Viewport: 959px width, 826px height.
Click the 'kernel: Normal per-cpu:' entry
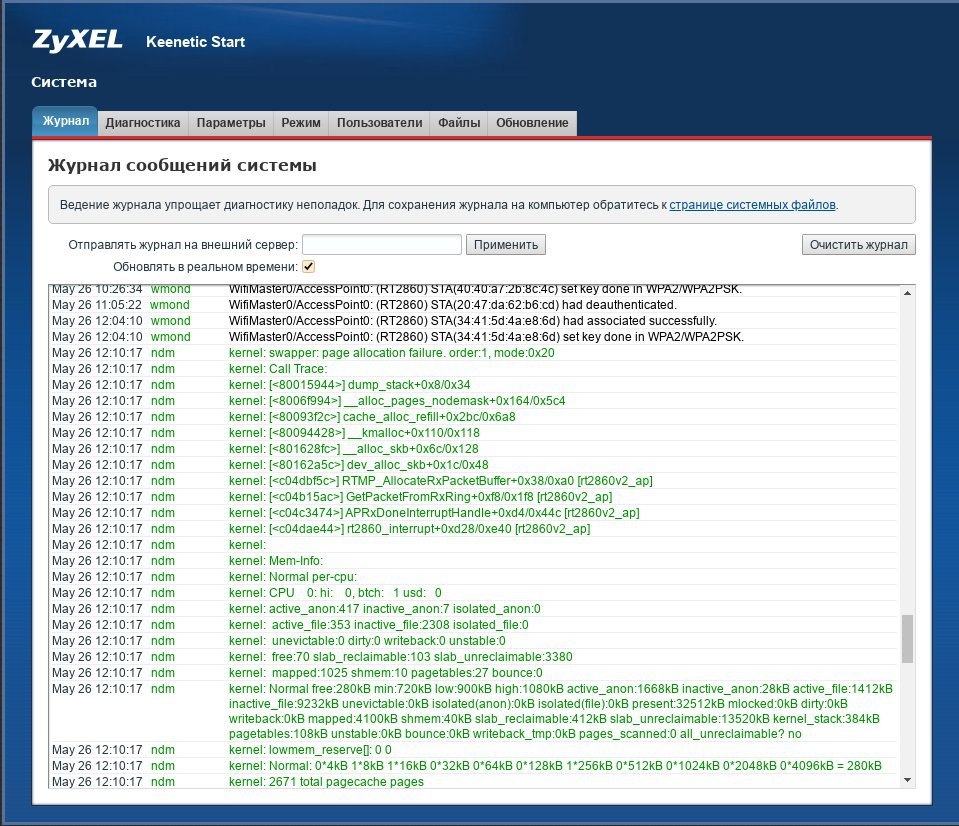(x=474, y=577)
